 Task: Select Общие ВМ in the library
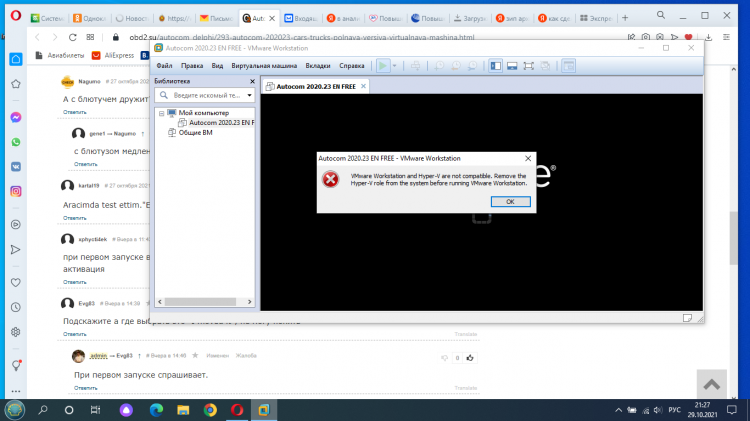(194, 132)
